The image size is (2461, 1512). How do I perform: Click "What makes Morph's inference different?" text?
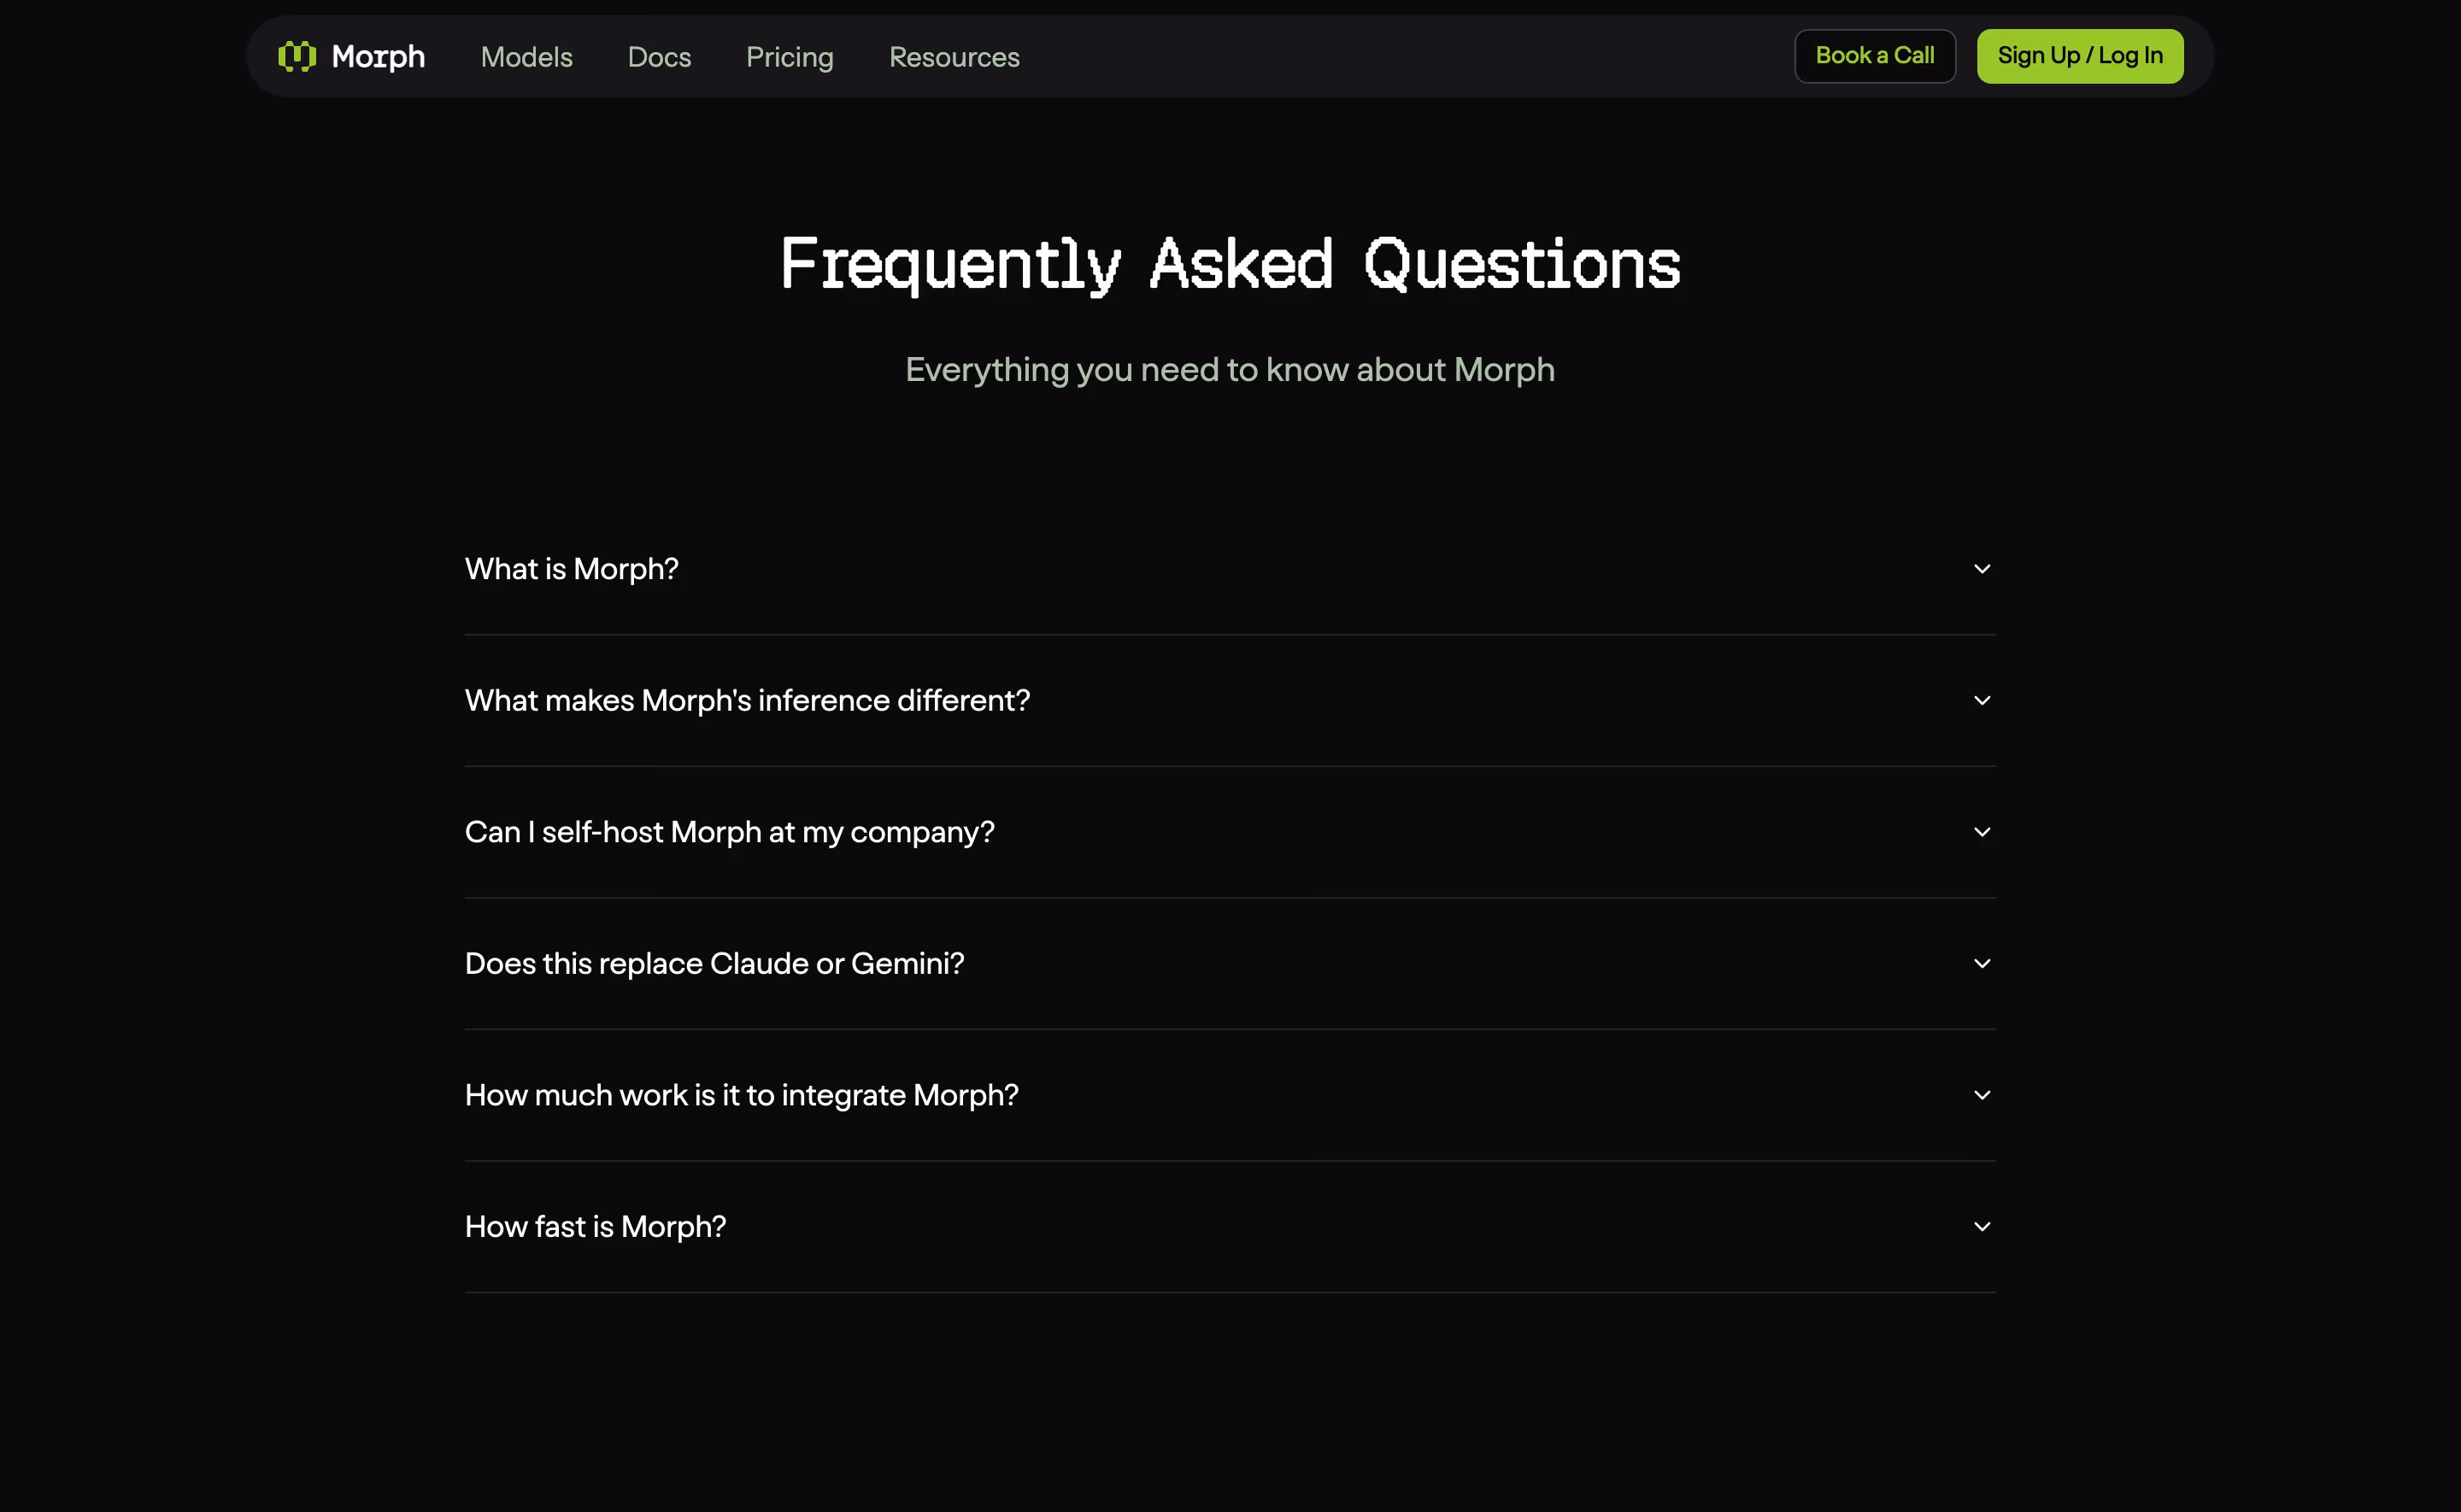747,700
